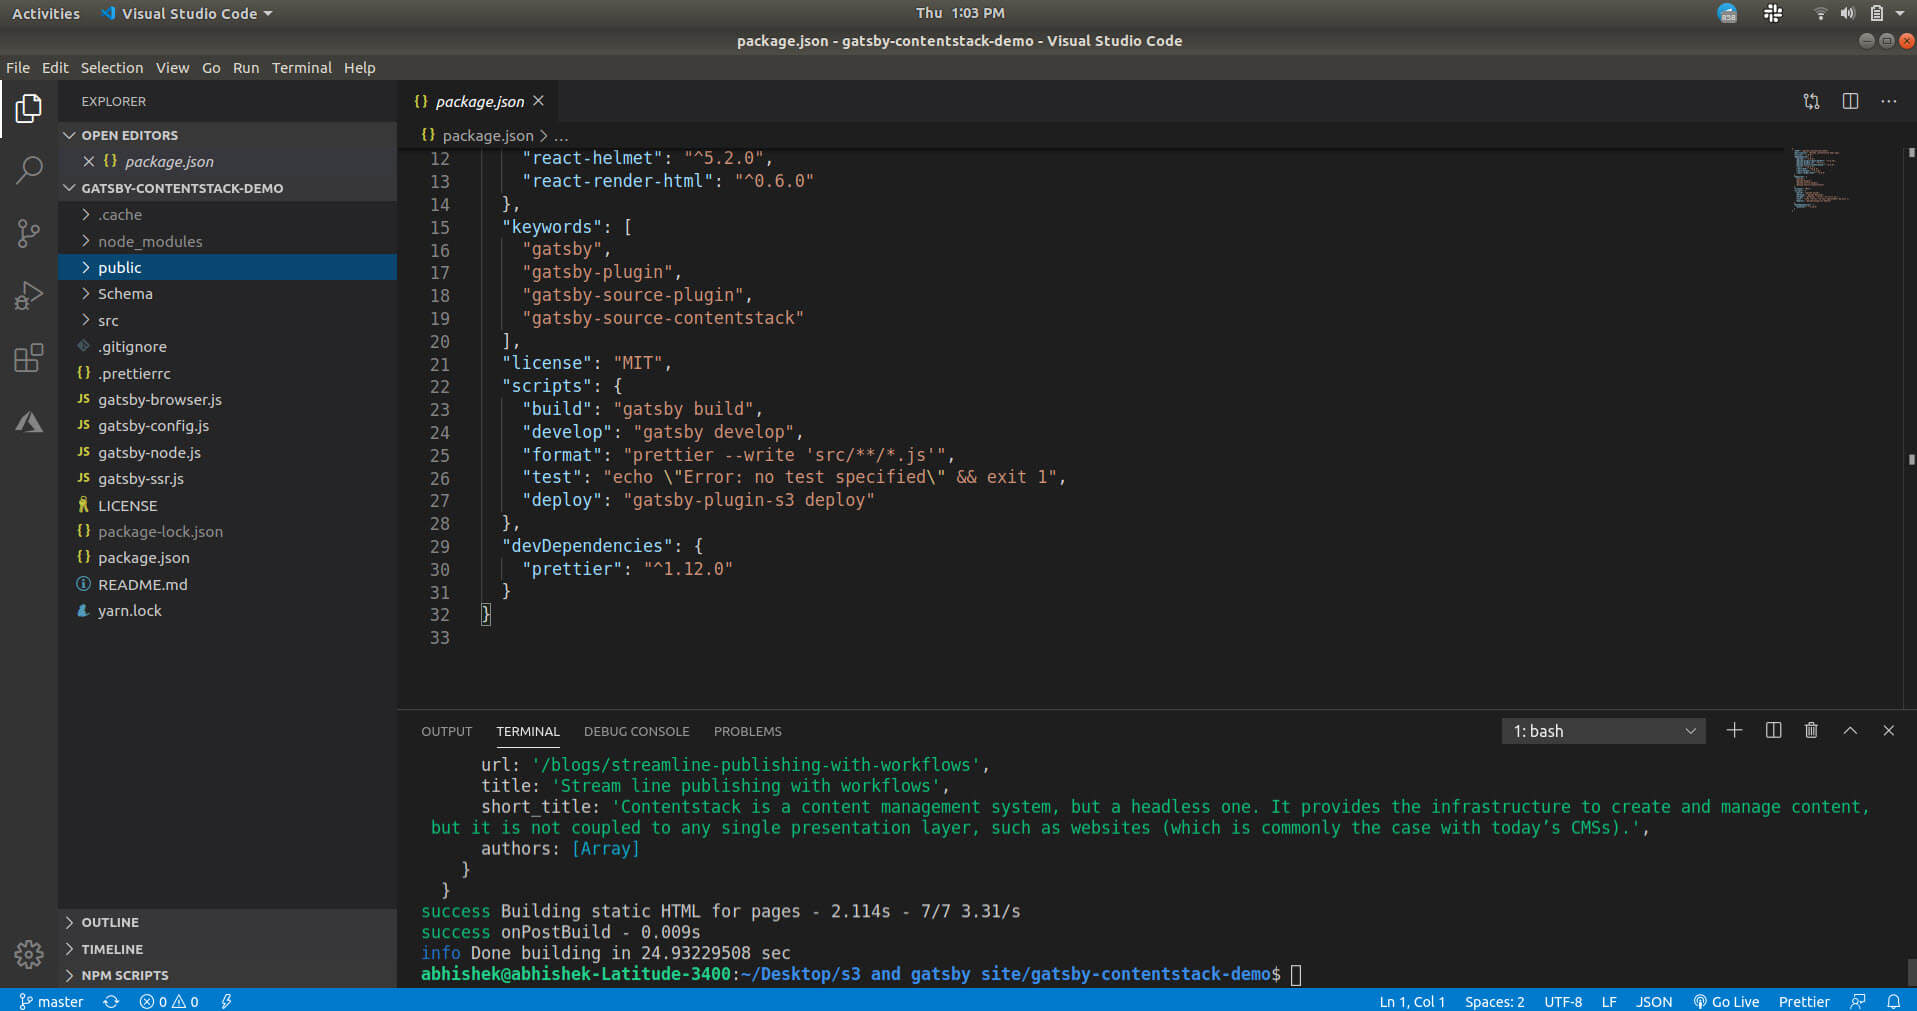The image size is (1917, 1011).
Task: Open the terminal selector dropdown '1: bash'
Action: [x=1603, y=731]
